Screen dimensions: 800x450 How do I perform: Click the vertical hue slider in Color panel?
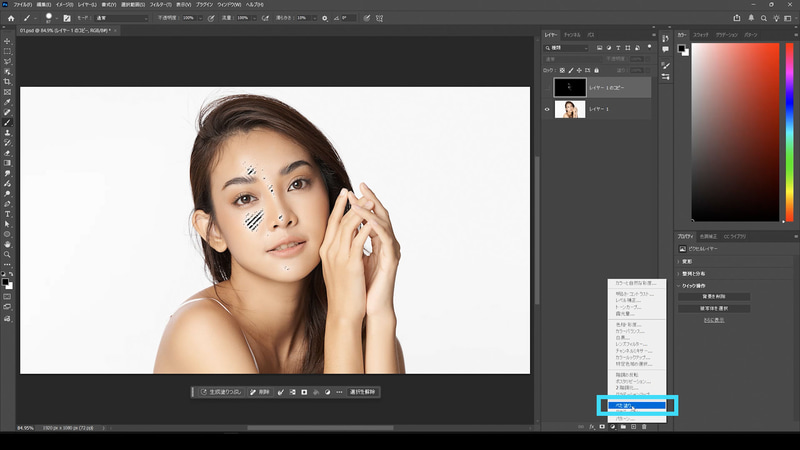787,130
